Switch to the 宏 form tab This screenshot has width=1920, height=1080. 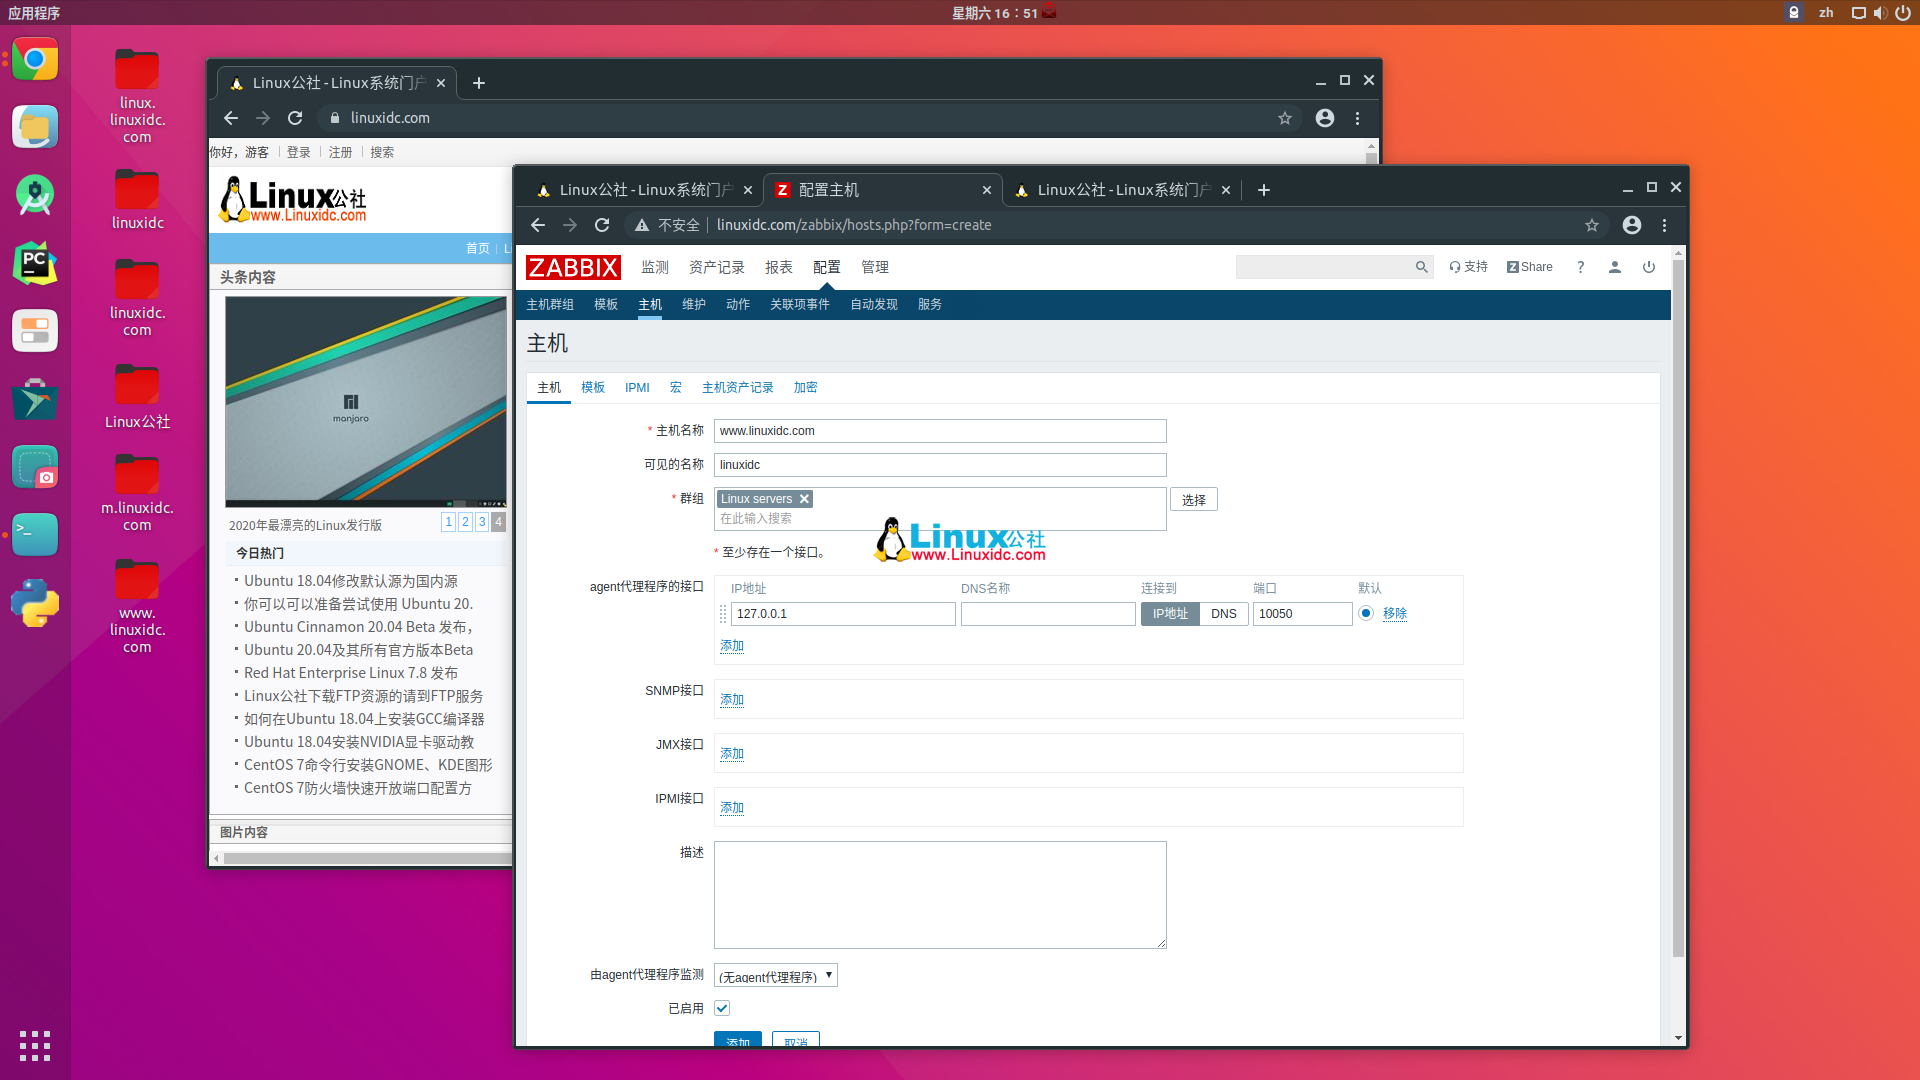[676, 387]
